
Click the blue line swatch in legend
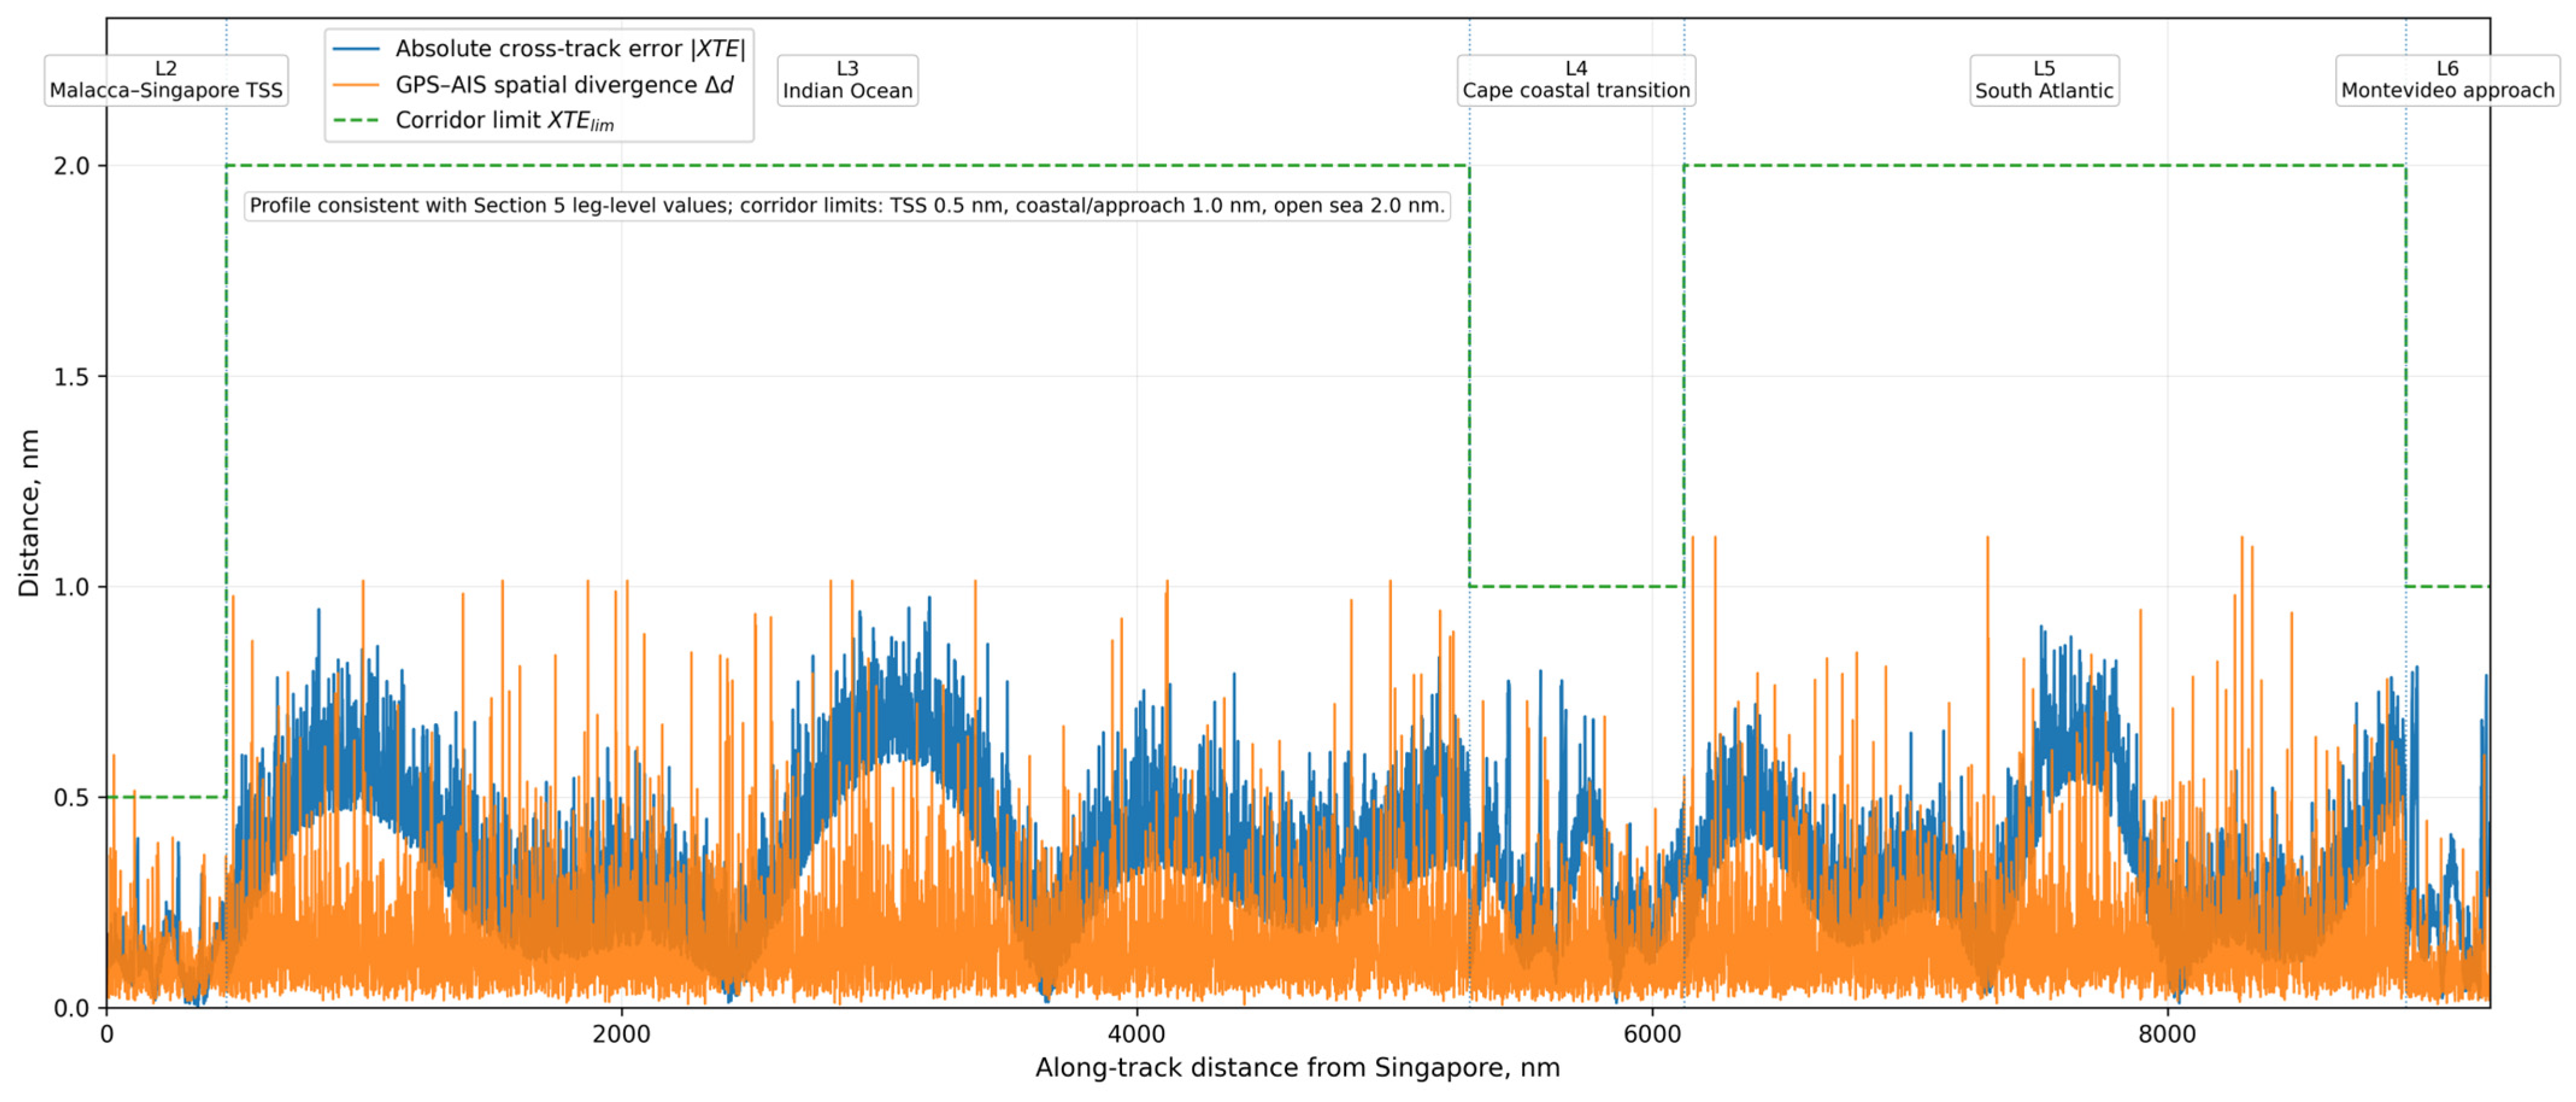pos(356,49)
